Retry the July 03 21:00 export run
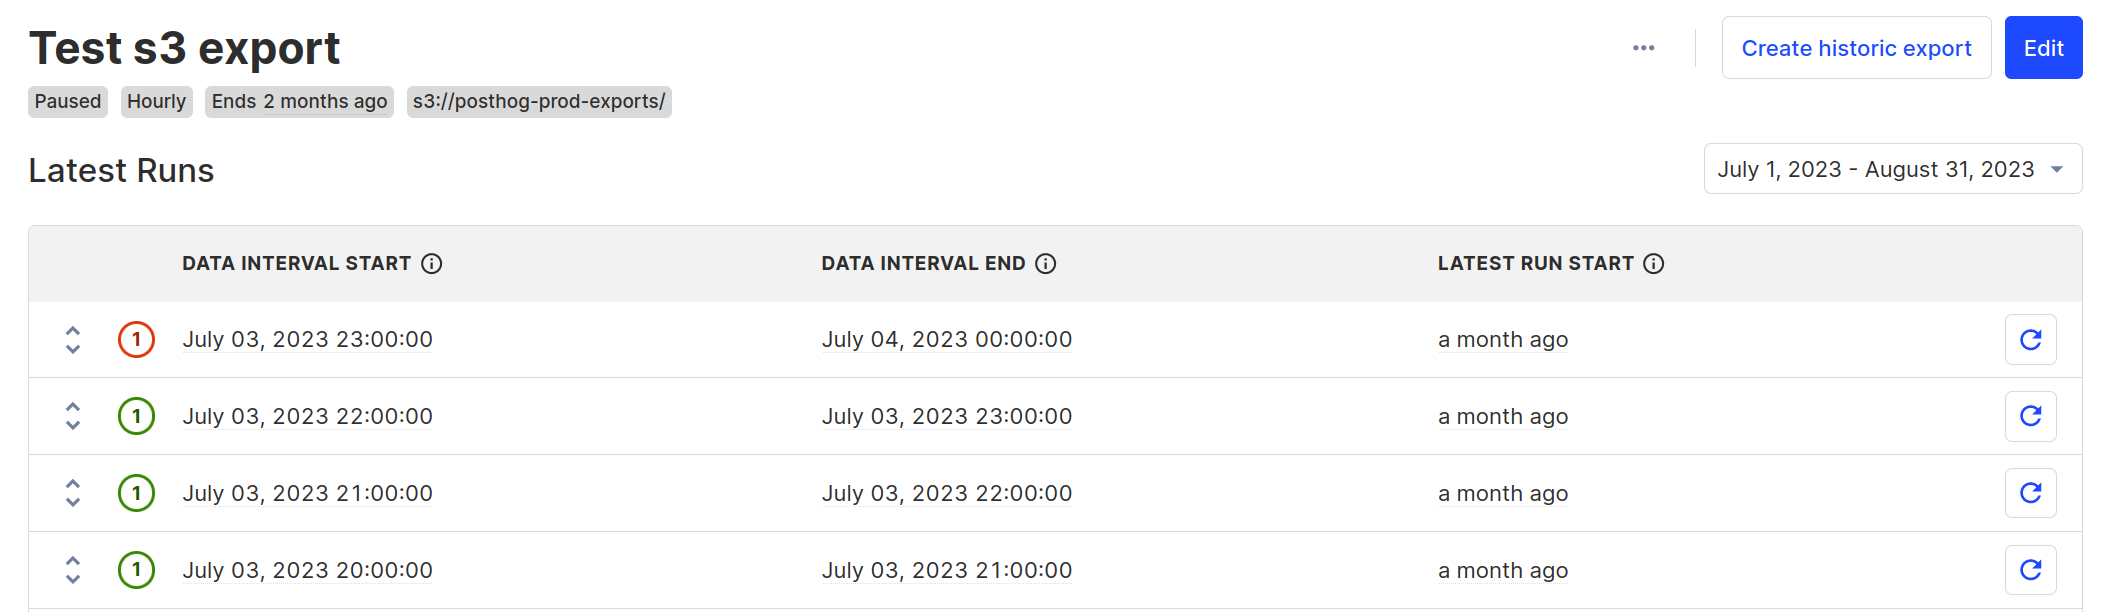 (2030, 492)
